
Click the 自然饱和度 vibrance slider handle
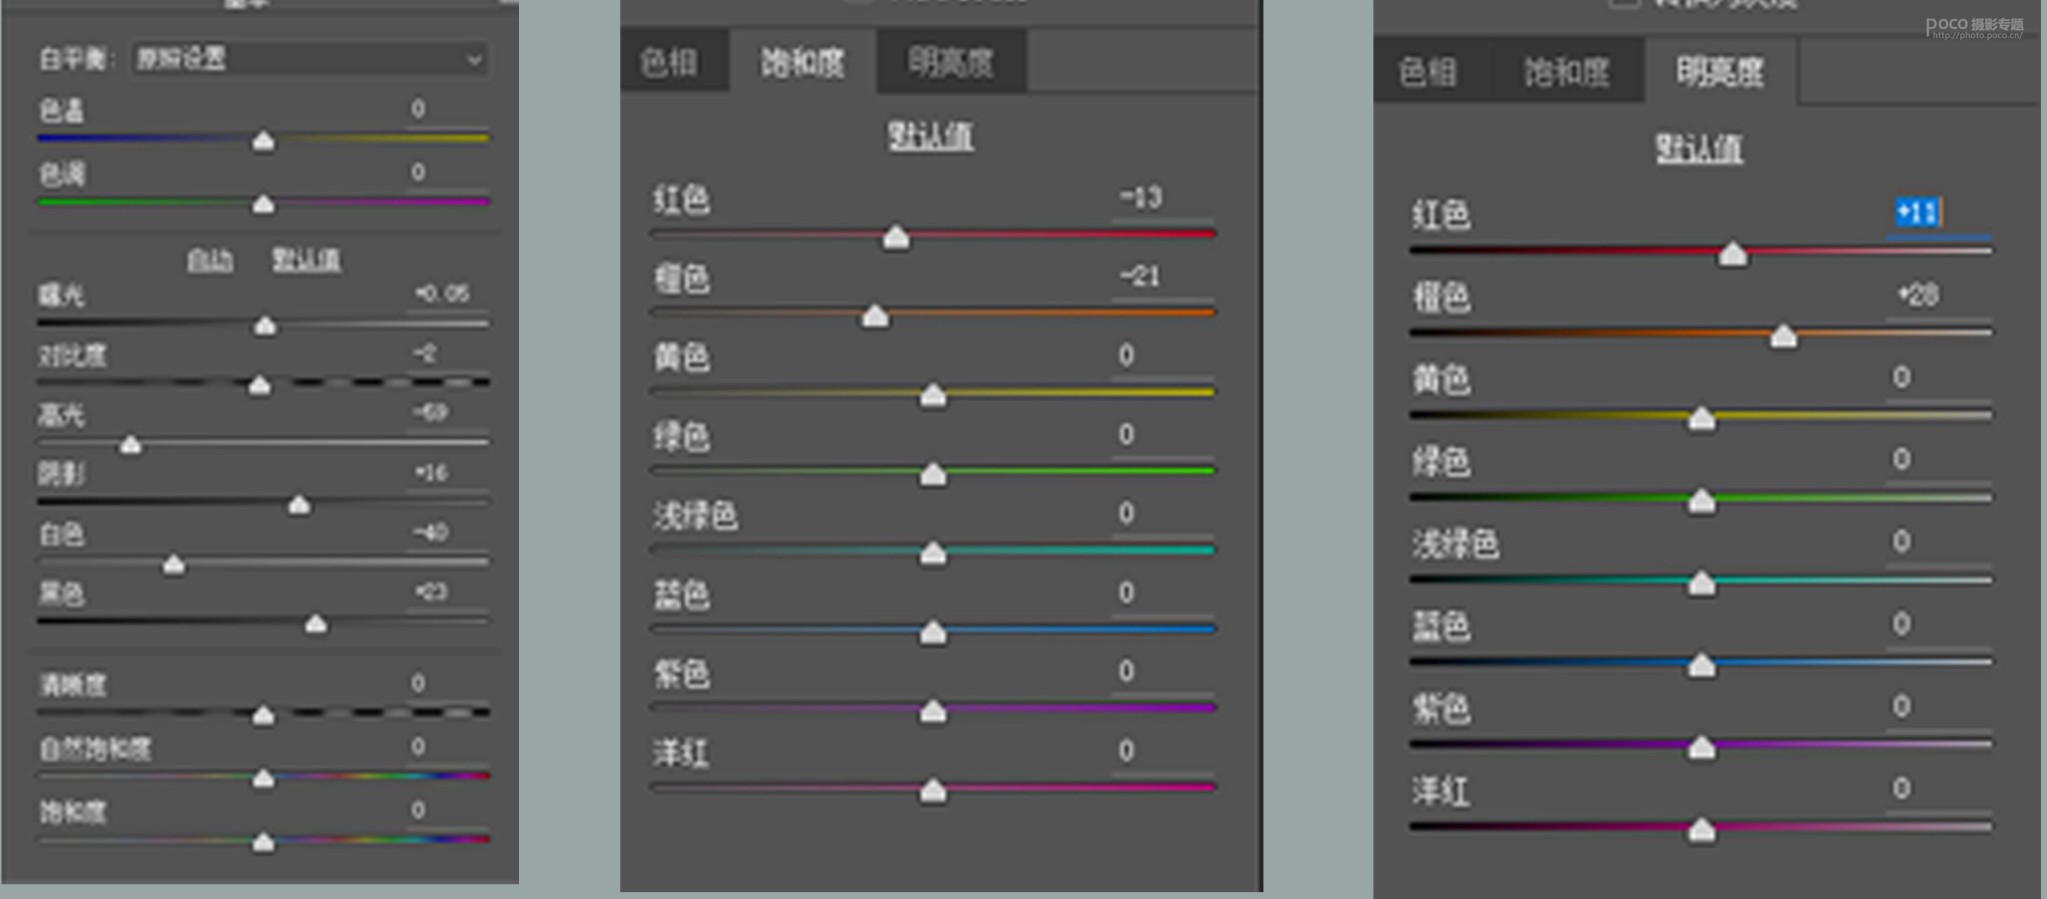coord(263,778)
